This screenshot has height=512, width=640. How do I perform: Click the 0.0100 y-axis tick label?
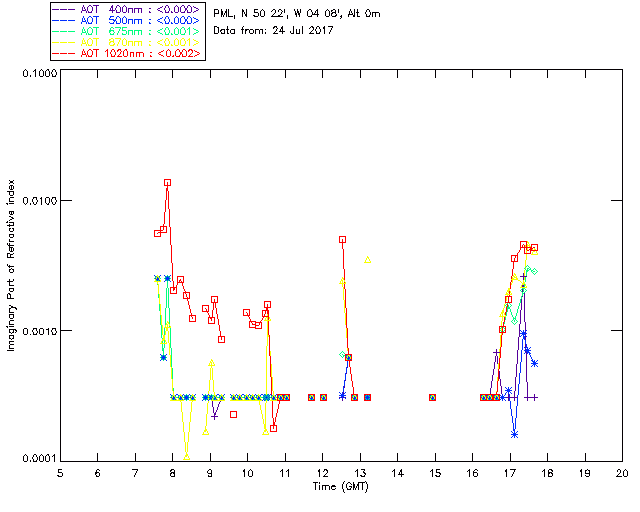40,200
